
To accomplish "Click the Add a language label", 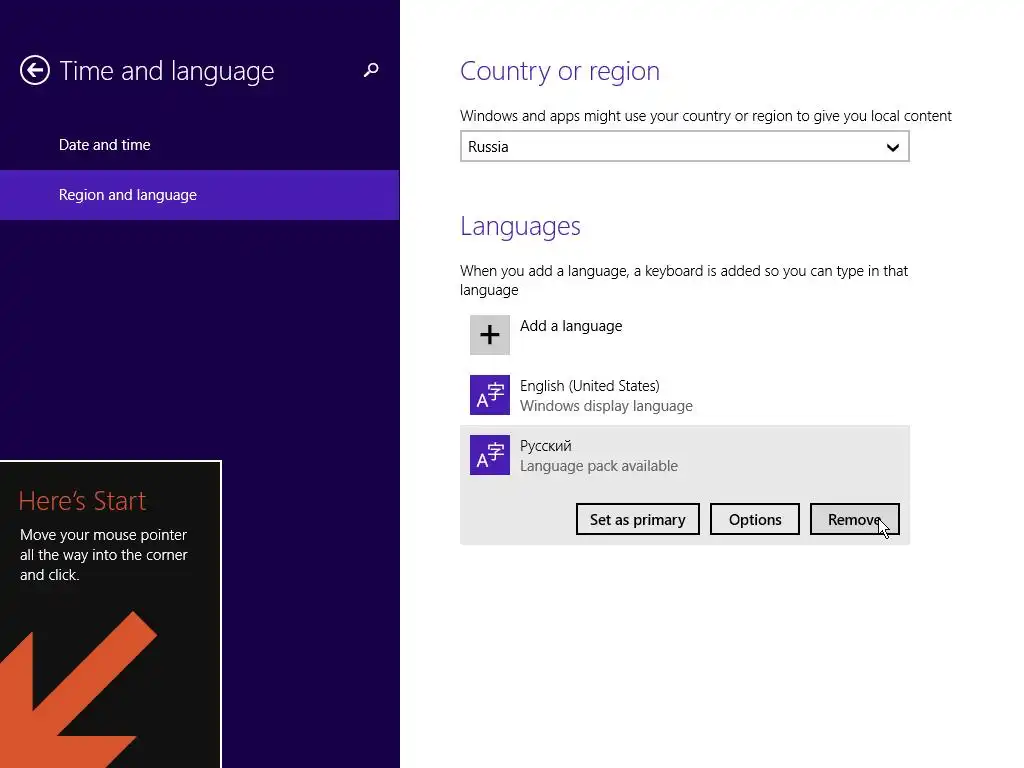I will [571, 326].
